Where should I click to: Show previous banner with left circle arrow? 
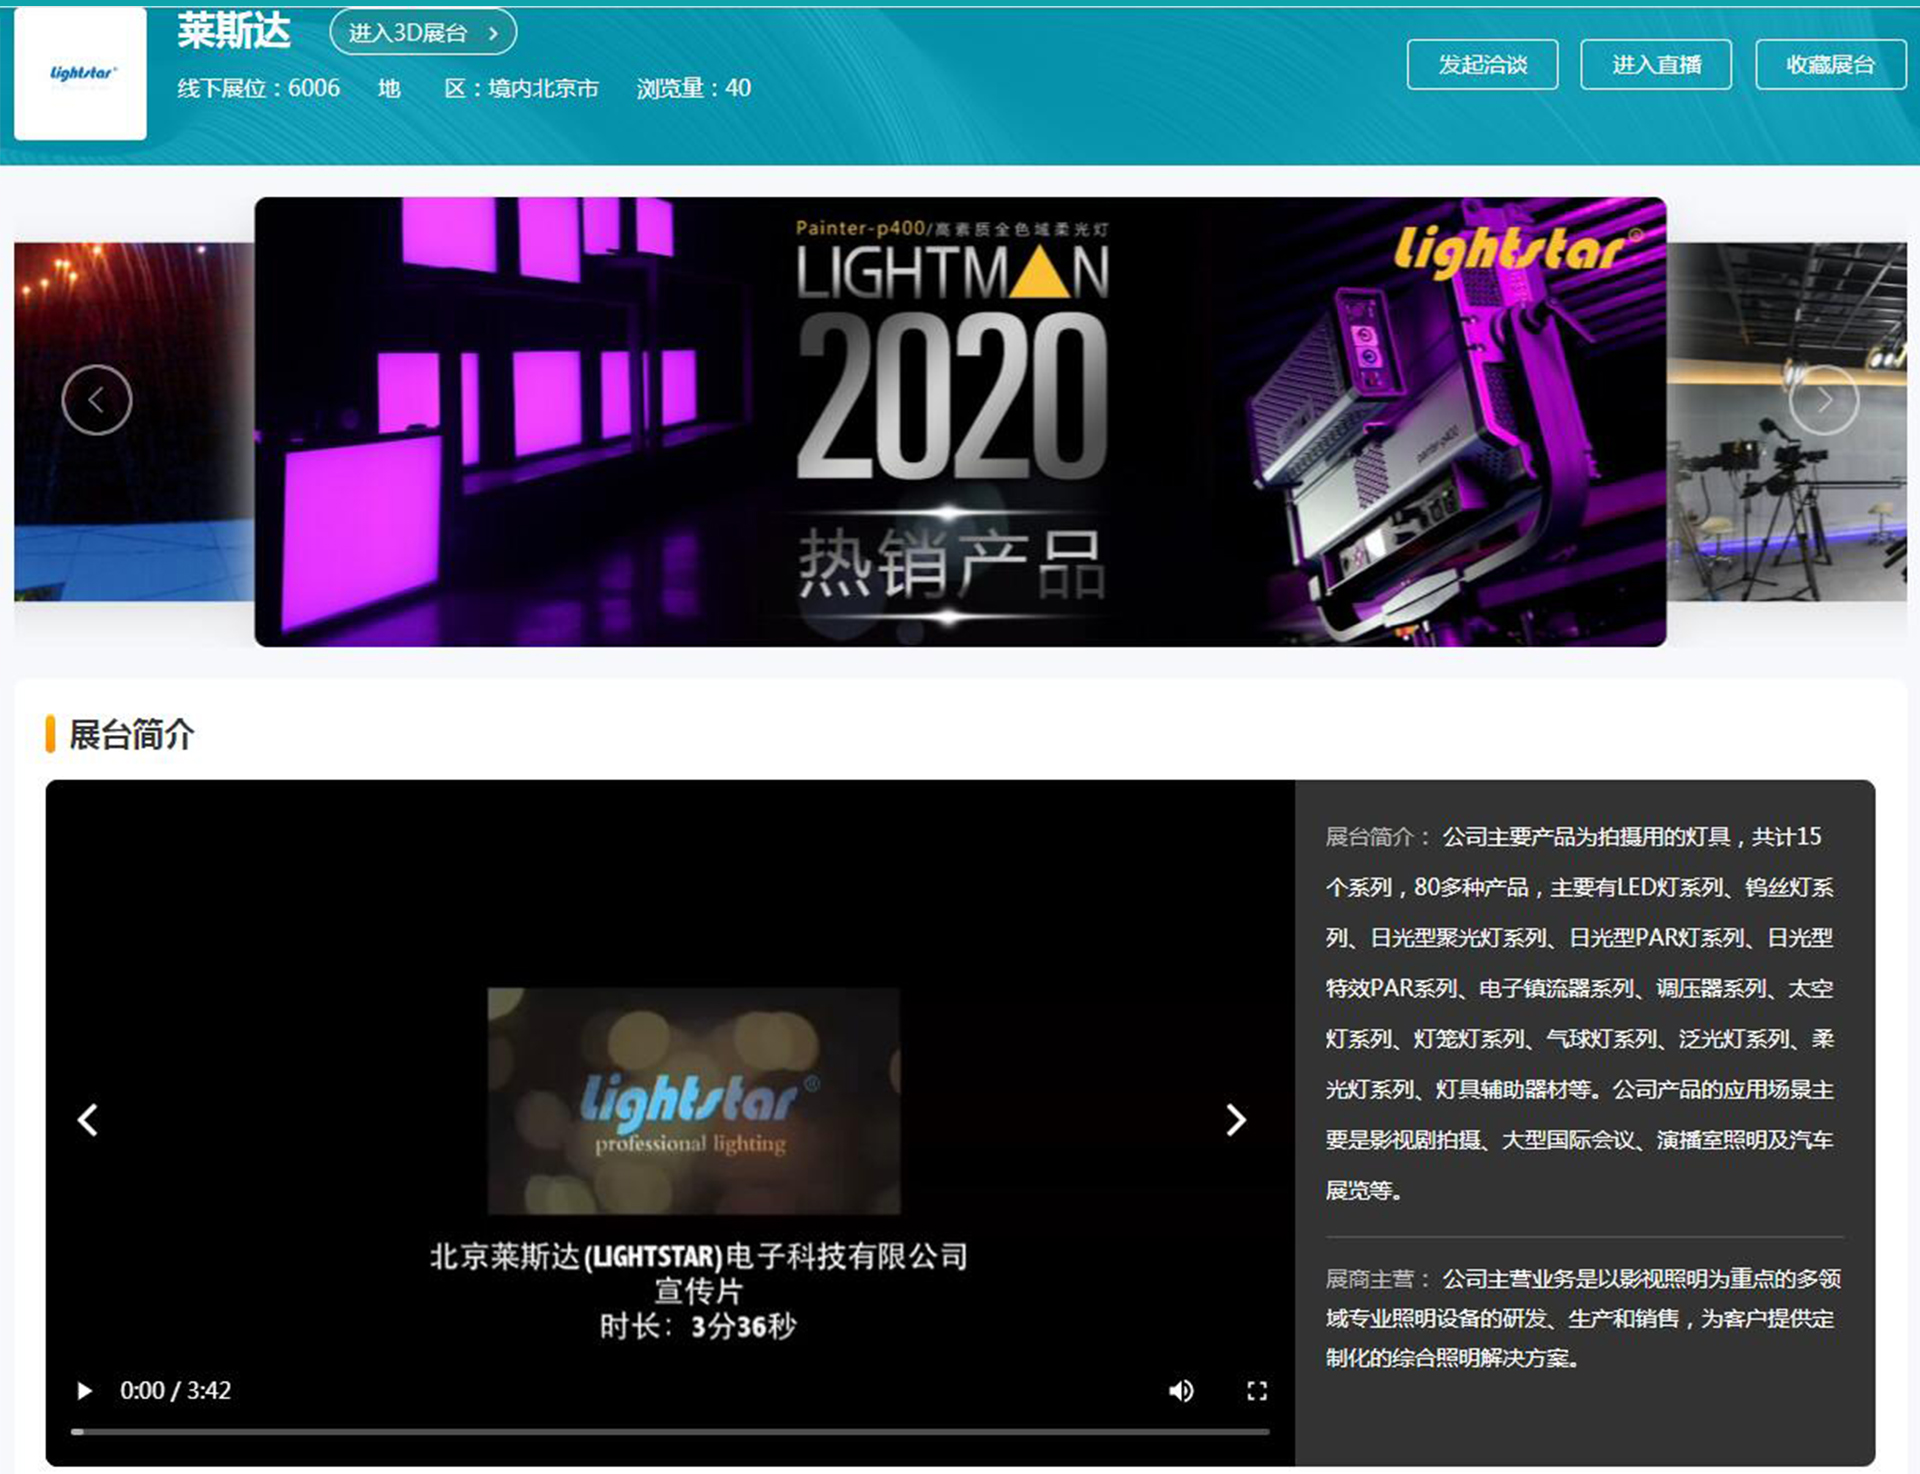pos(97,400)
